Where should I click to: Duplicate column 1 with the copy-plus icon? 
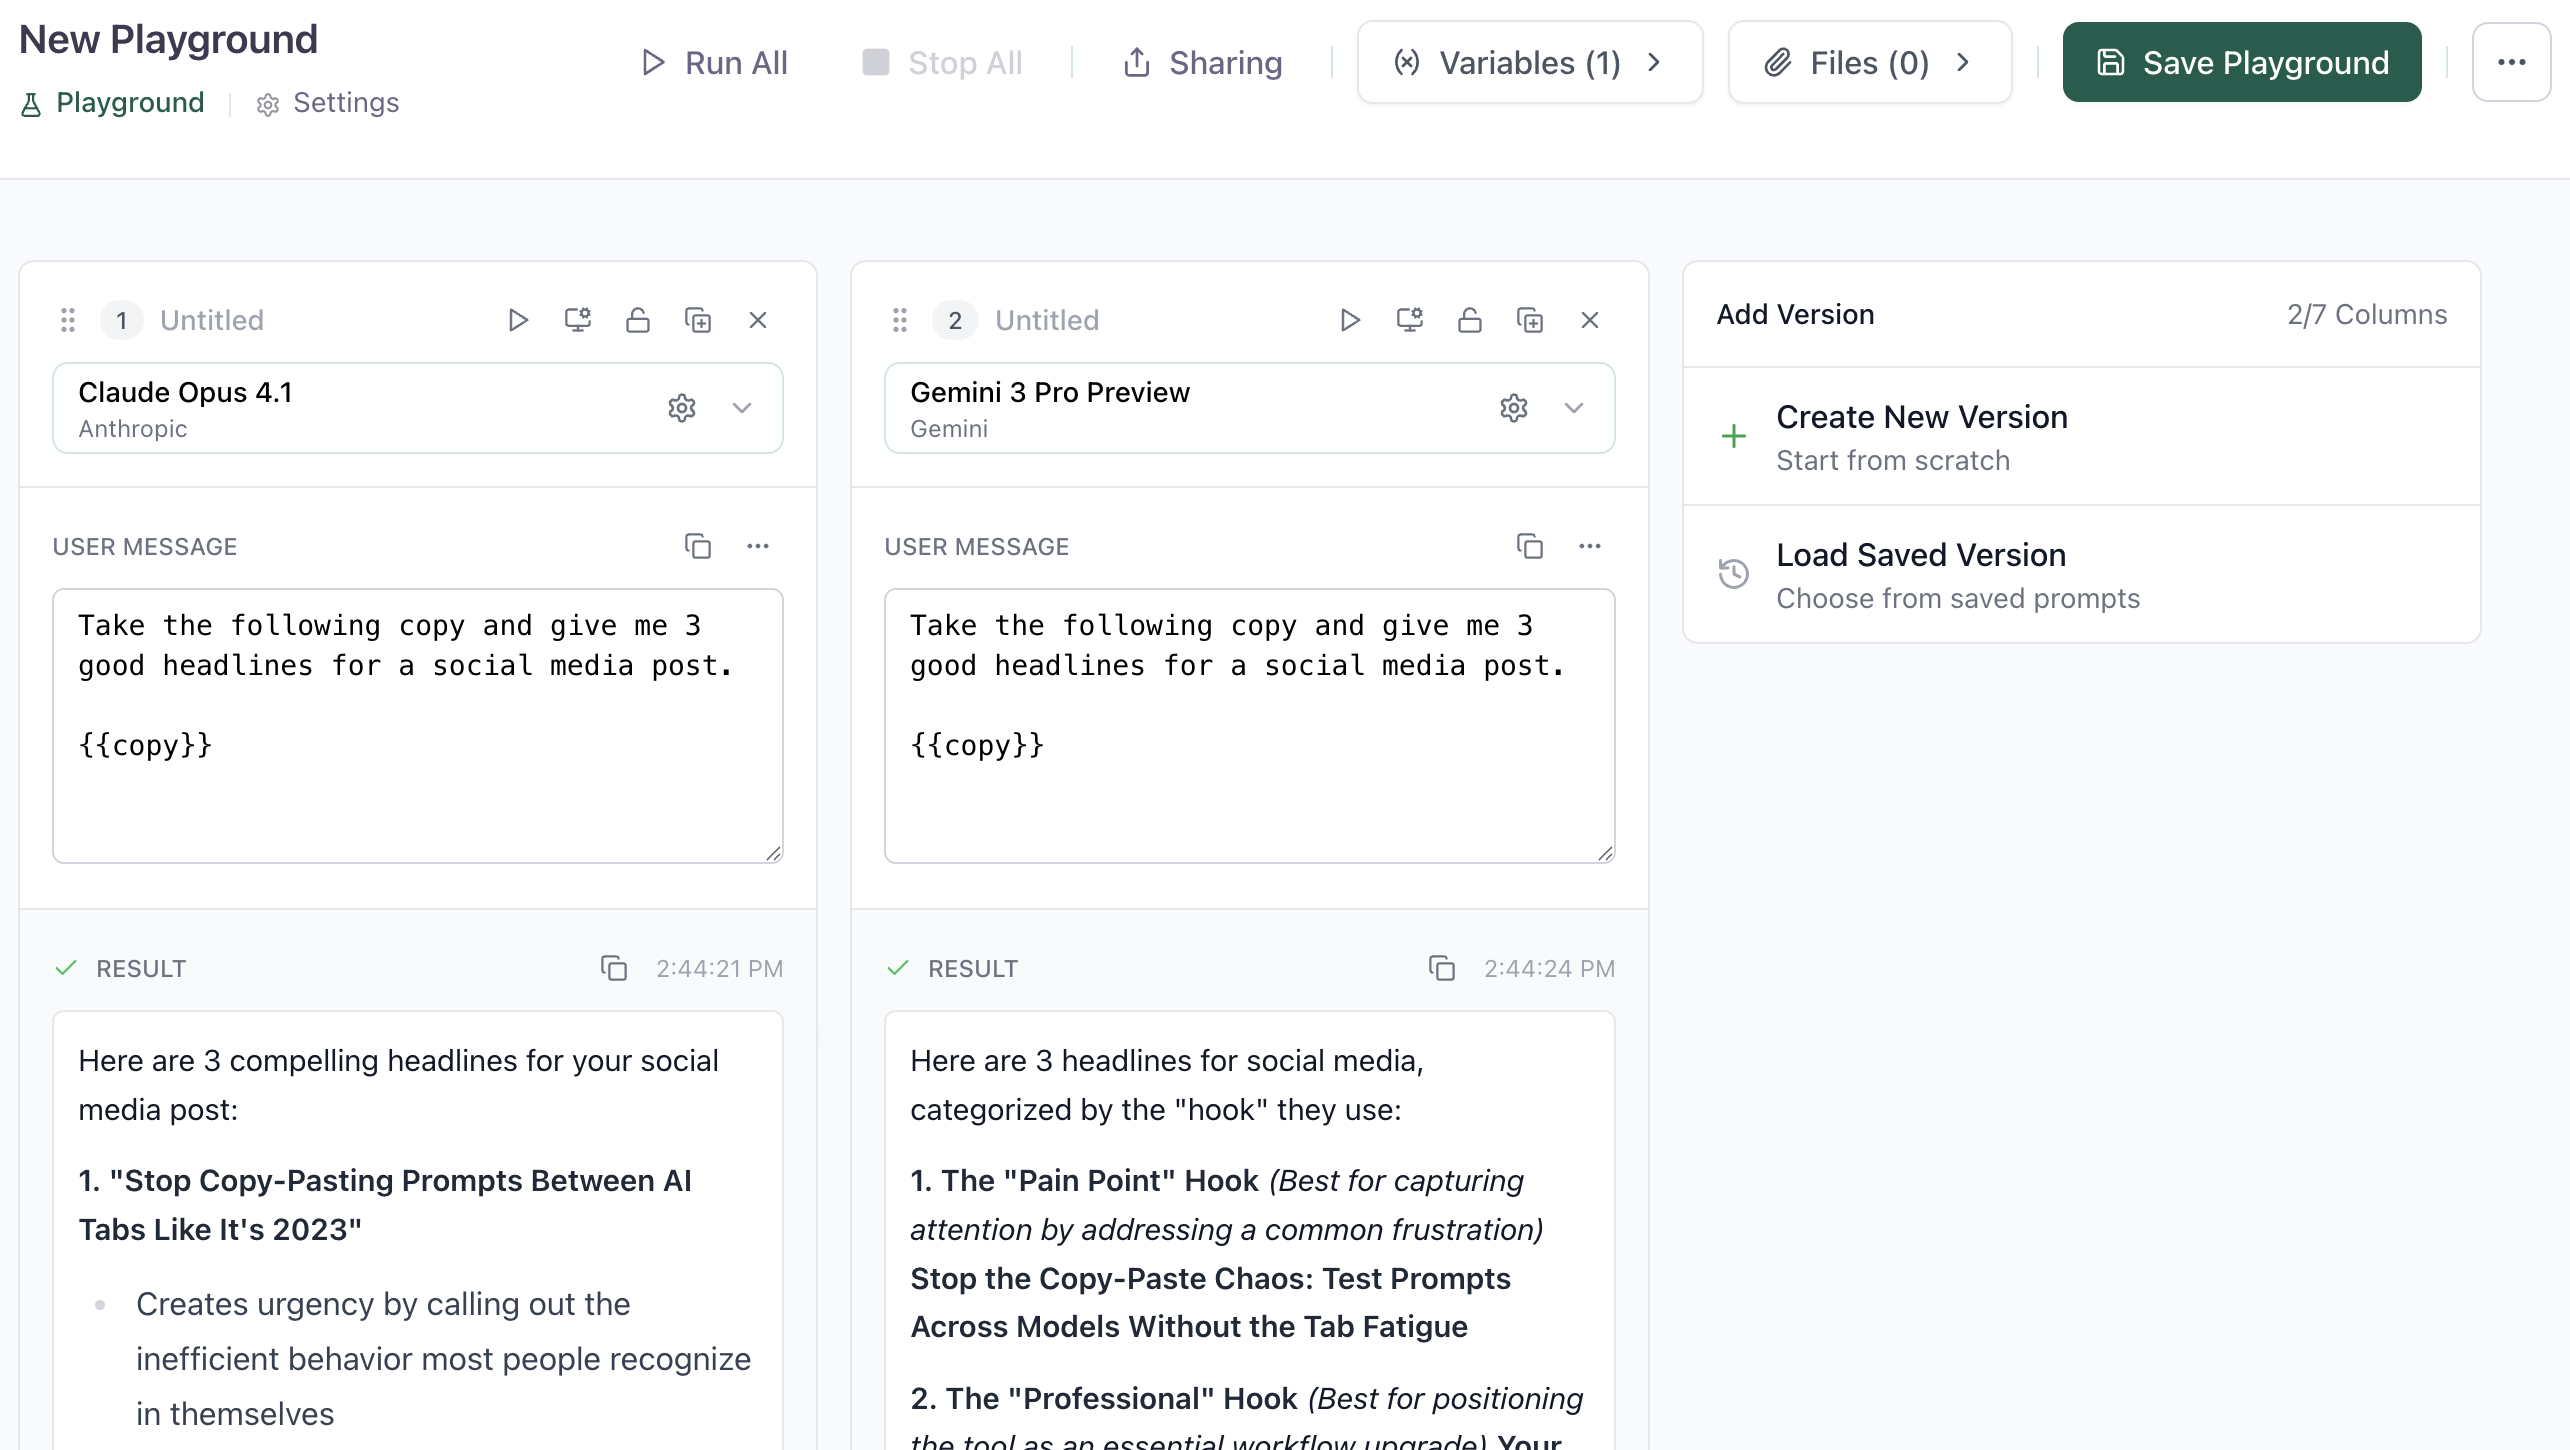tap(697, 320)
